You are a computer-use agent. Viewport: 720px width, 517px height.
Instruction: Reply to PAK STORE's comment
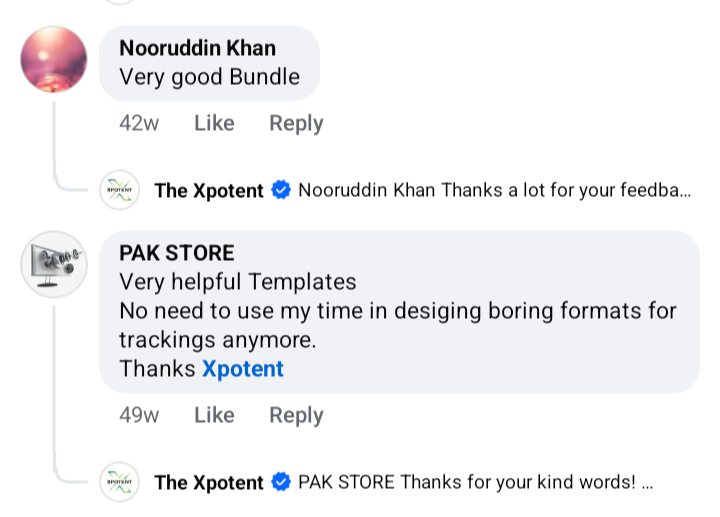296,415
